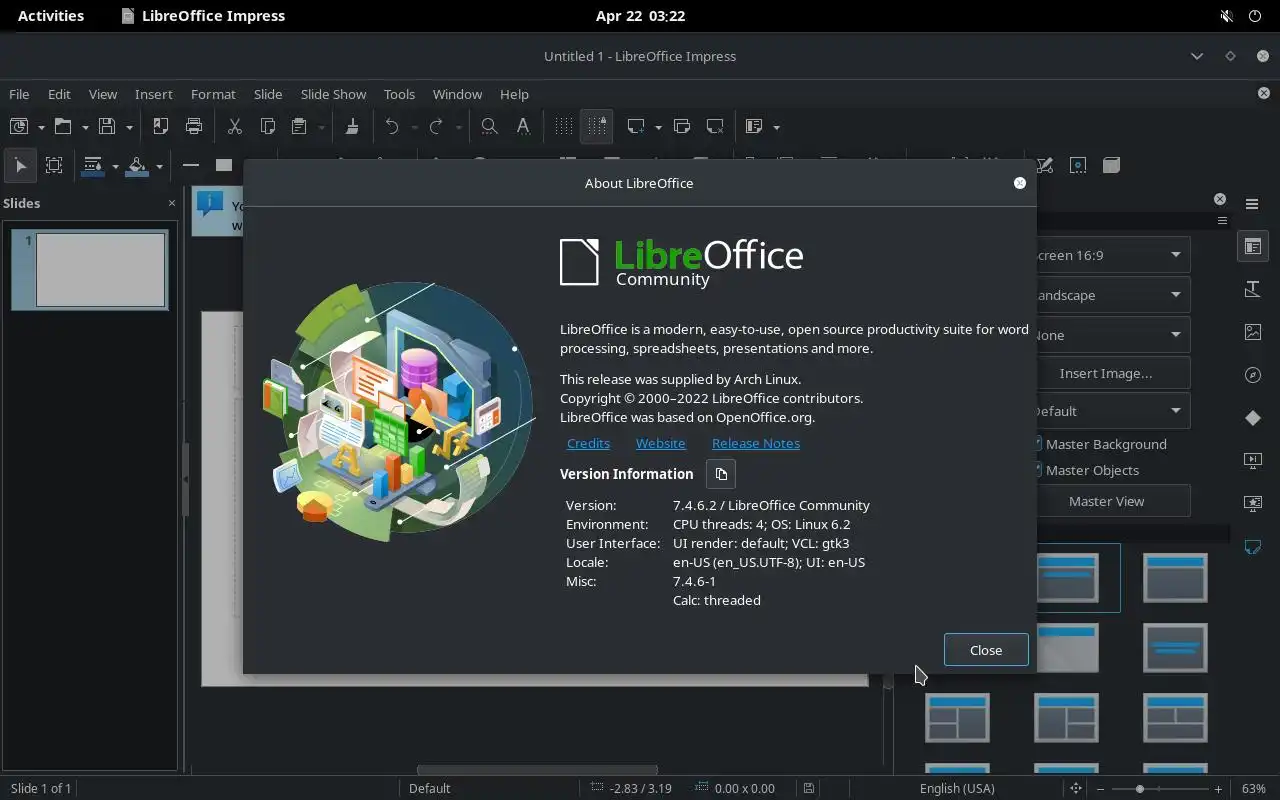The image size is (1280, 800).
Task: Click the New presentation icon in toolbar
Action: (x=19, y=126)
